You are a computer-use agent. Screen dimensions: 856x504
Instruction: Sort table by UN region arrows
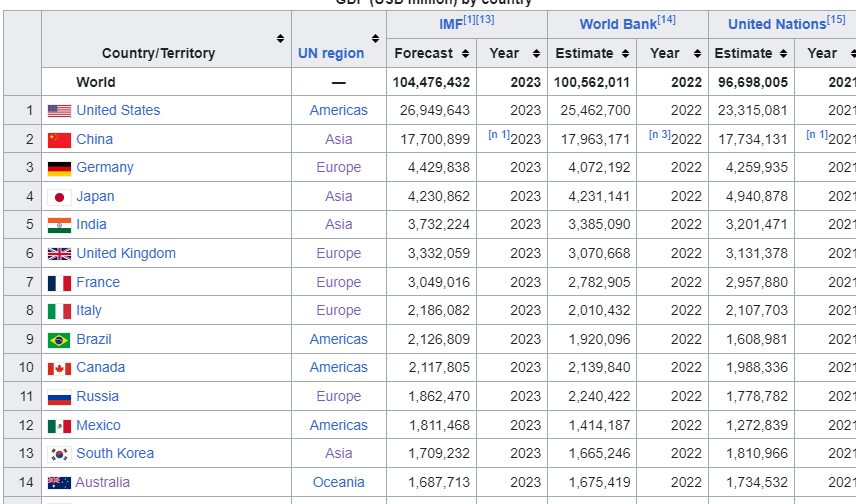375,38
